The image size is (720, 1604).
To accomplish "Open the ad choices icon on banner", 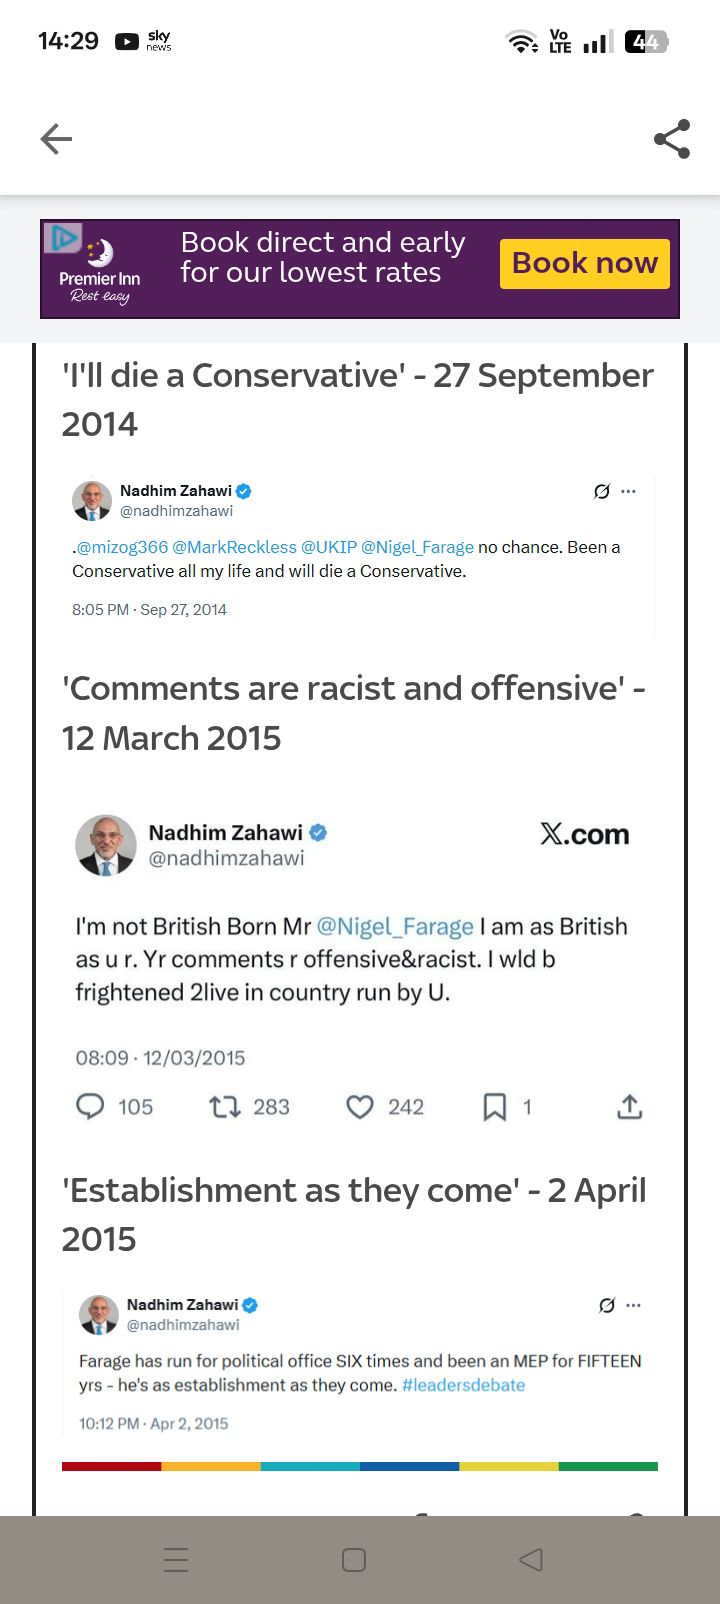I will [x=63, y=238].
